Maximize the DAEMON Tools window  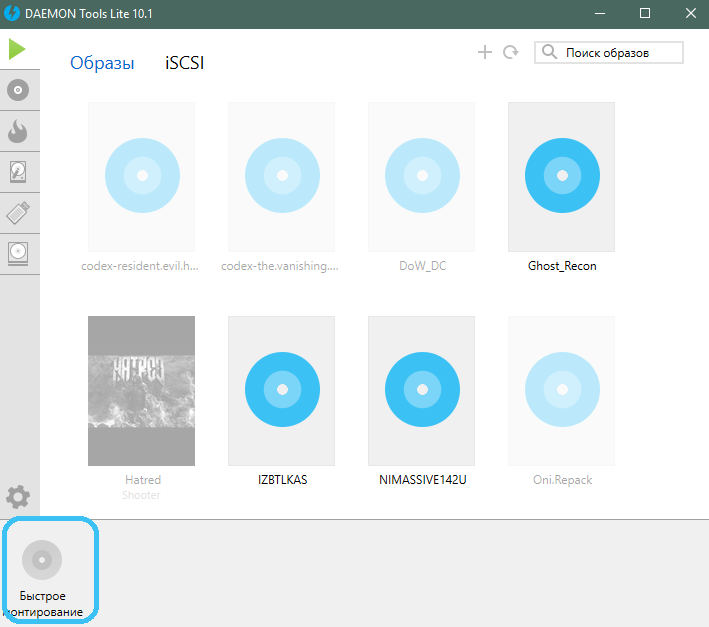coord(645,14)
